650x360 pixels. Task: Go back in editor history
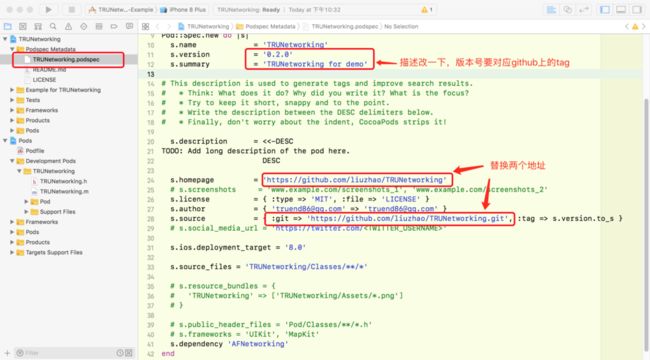point(158,27)
